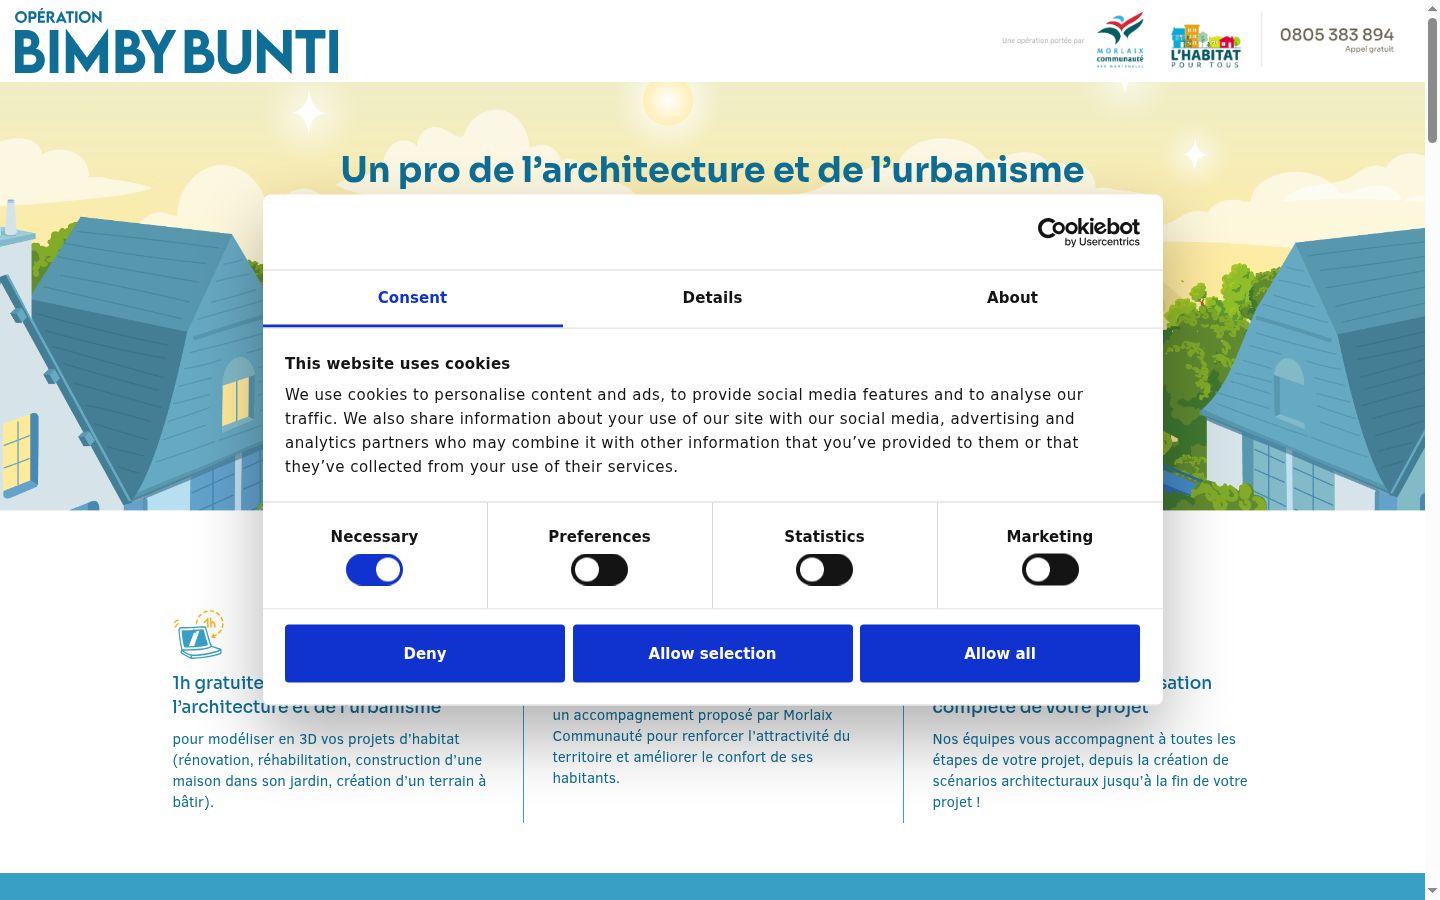Click the Cookiebot by Usercentrics logo

1089,232
